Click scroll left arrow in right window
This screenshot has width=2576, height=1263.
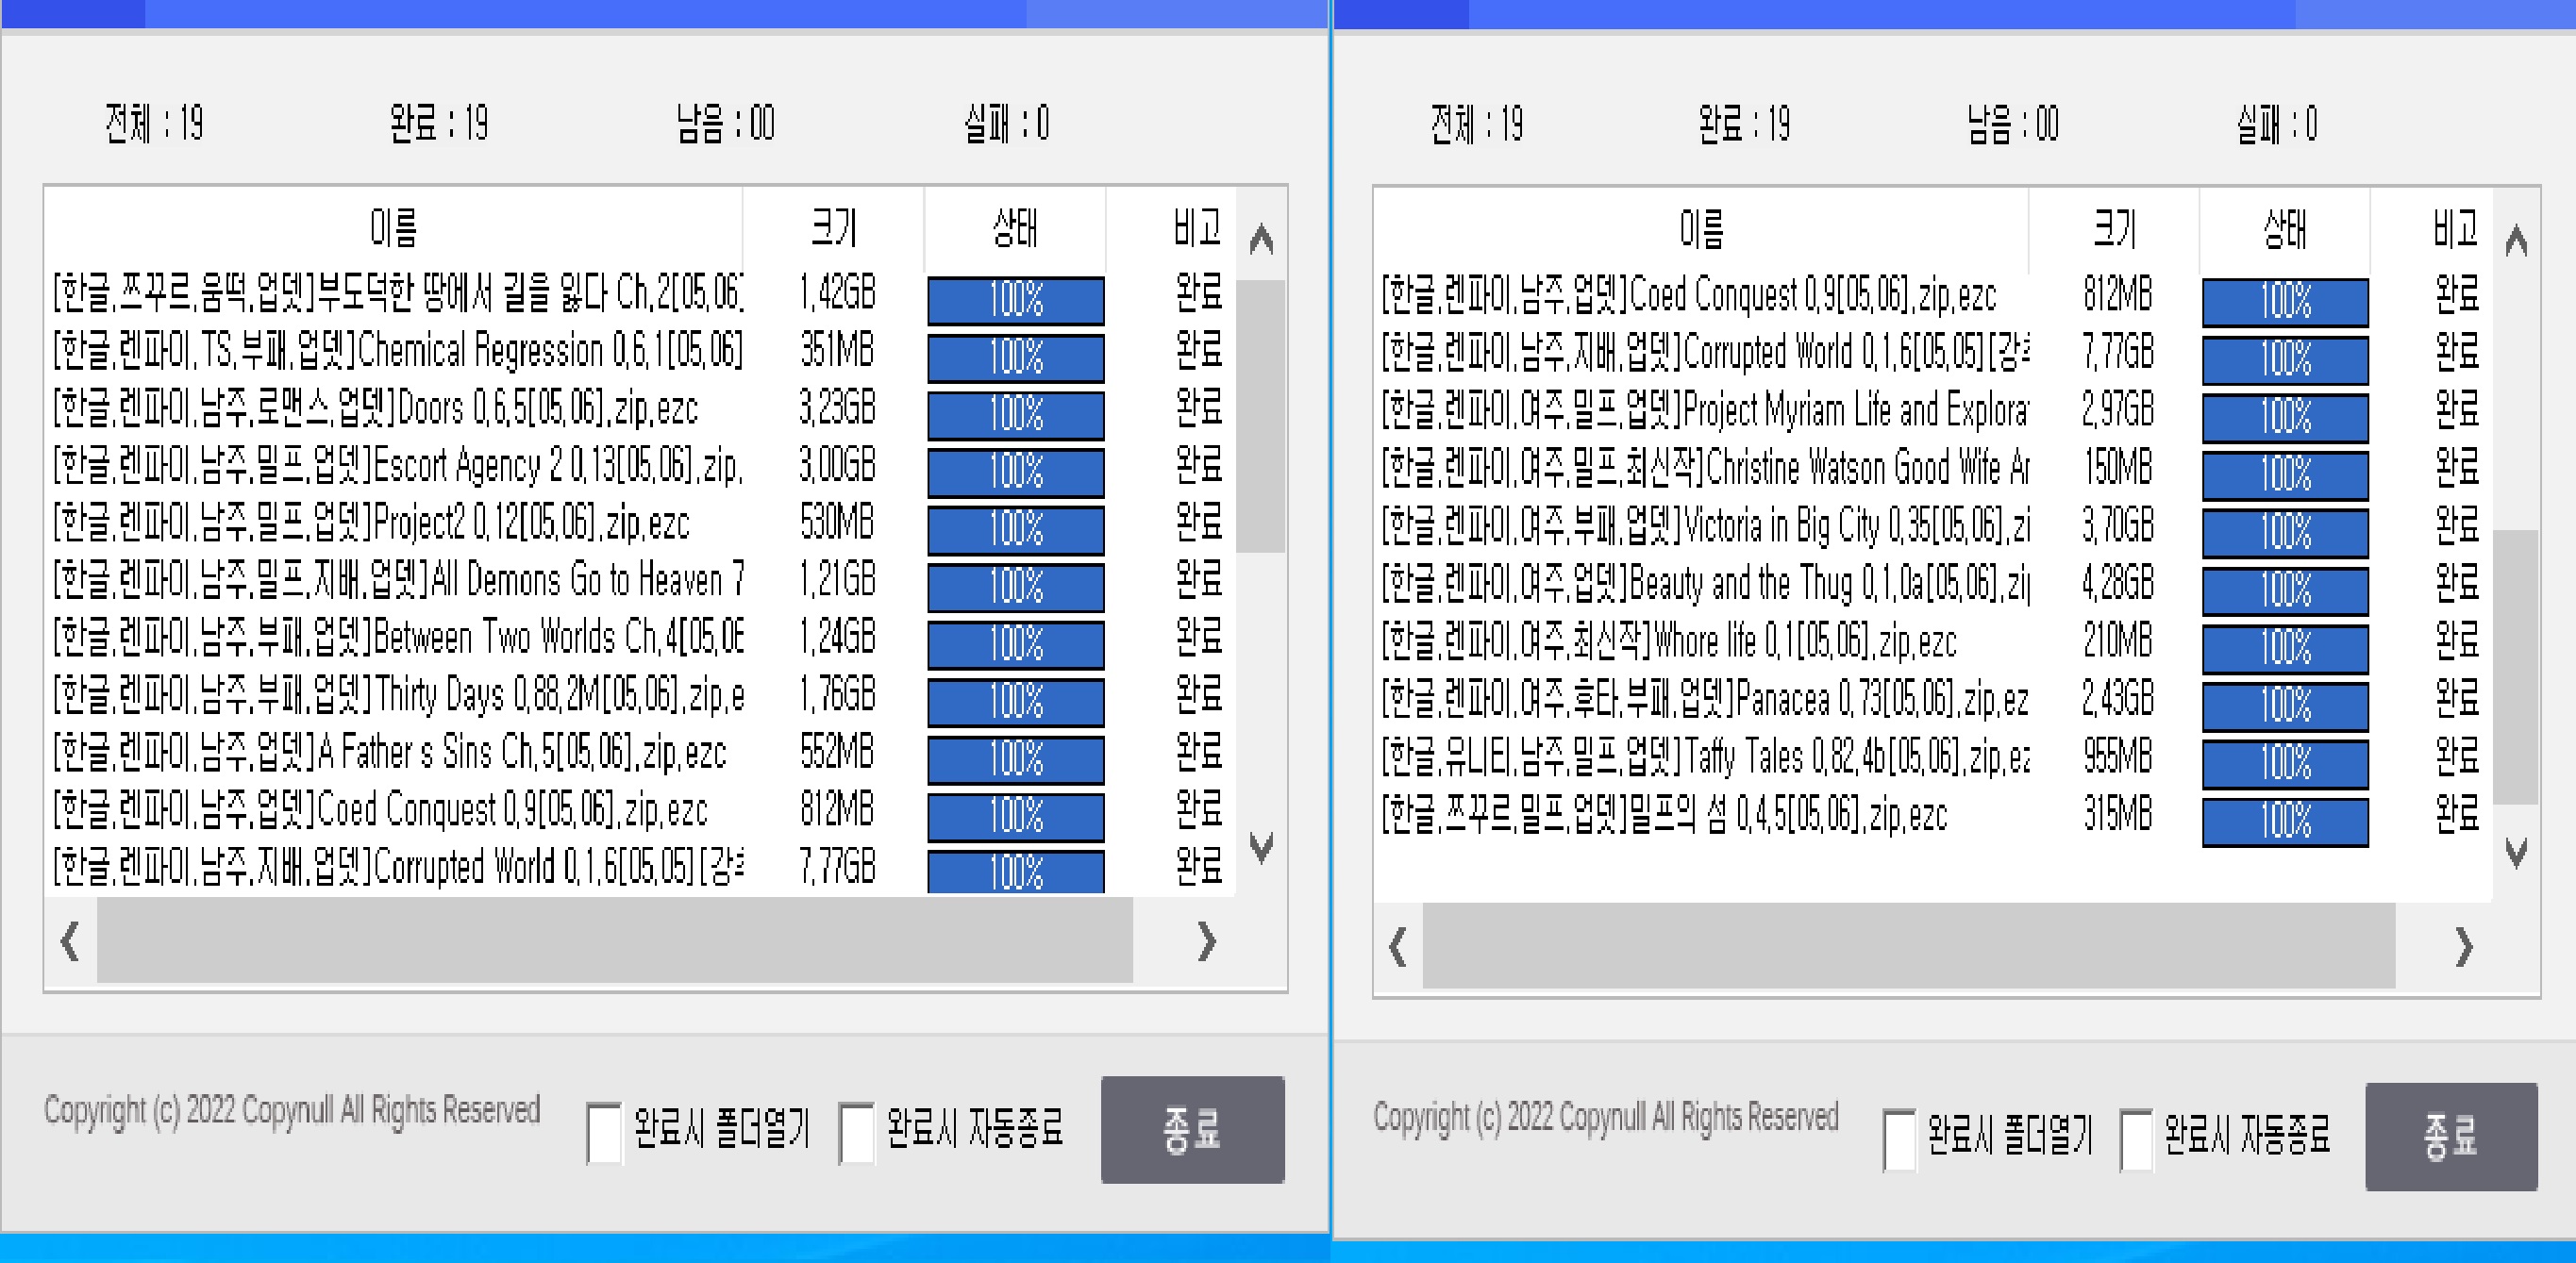coord(1398,947)
